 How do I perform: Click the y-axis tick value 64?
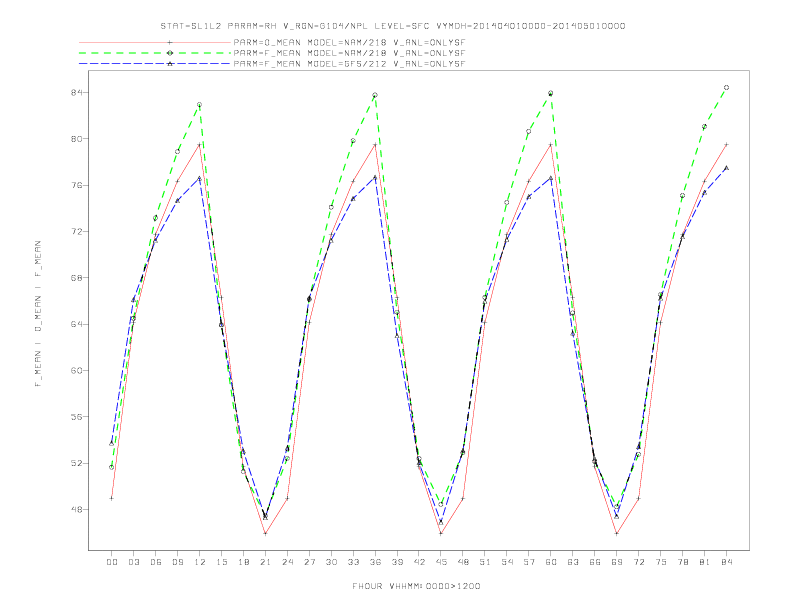(x=77, y=324)
